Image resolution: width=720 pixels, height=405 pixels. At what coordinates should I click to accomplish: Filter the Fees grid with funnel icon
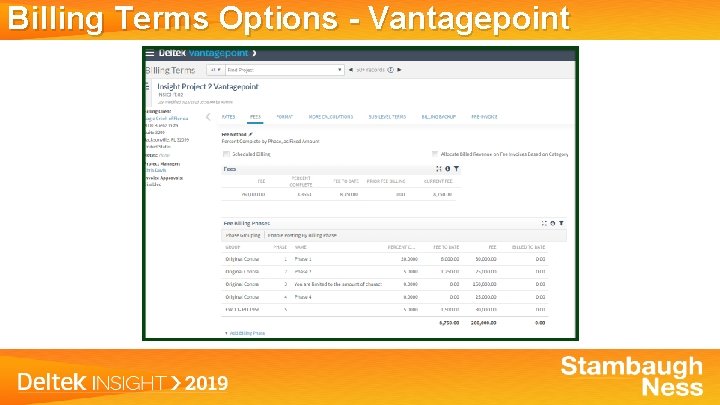click(456, 169)
